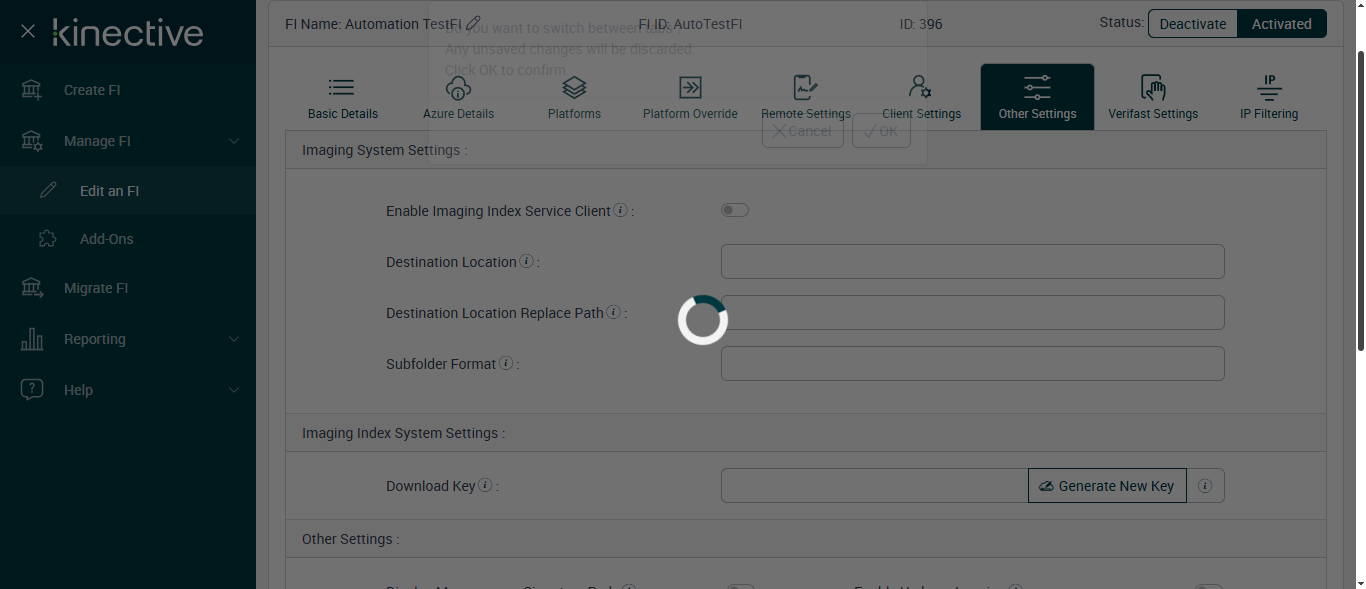
Task: Click the 'ID: 396' text
Action: click(921, 24)
